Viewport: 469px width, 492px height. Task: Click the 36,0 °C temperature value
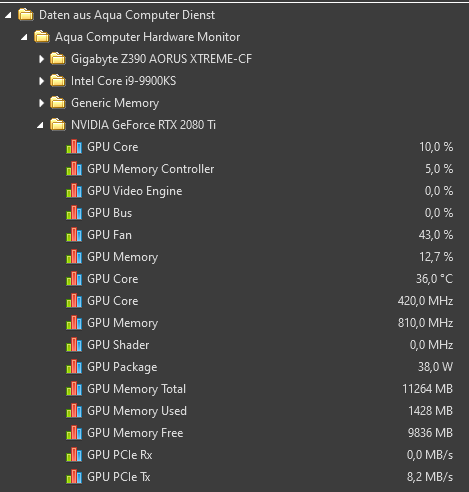coord(434,279)
